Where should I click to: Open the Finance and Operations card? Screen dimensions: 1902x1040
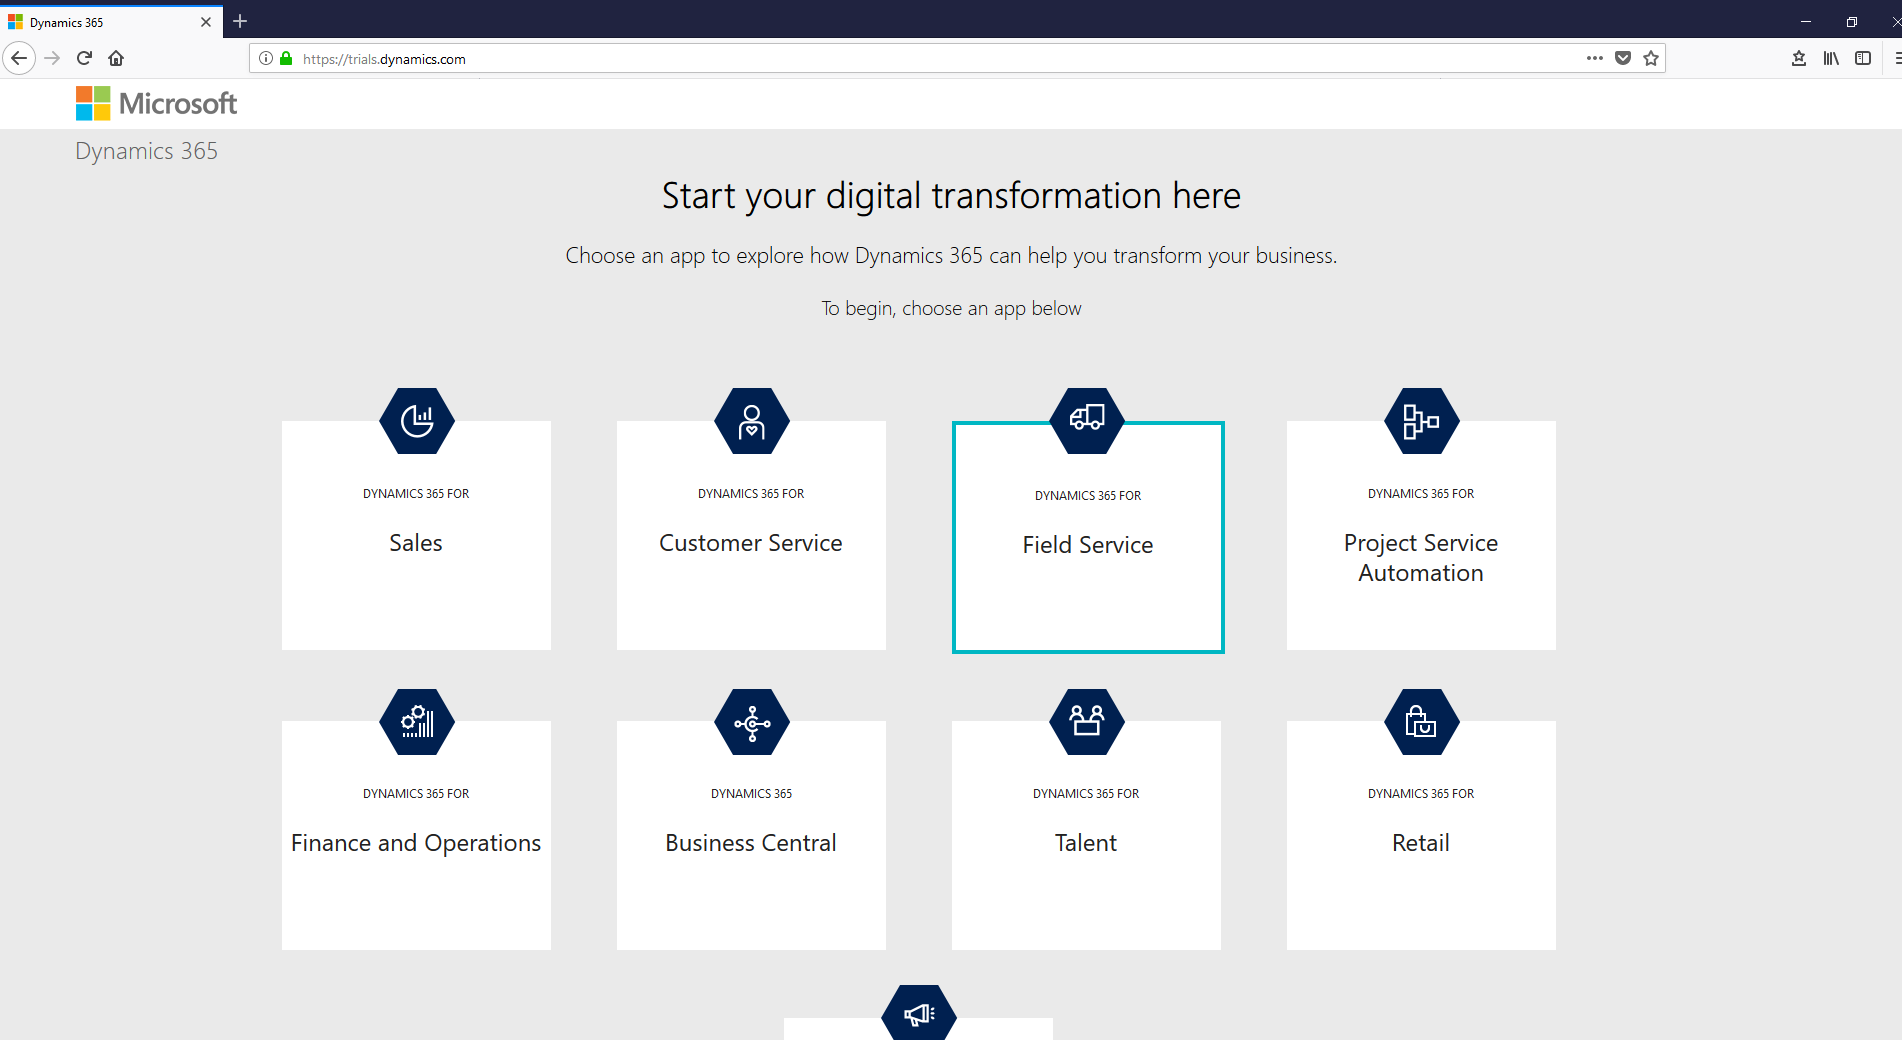(x=416, y=835)
